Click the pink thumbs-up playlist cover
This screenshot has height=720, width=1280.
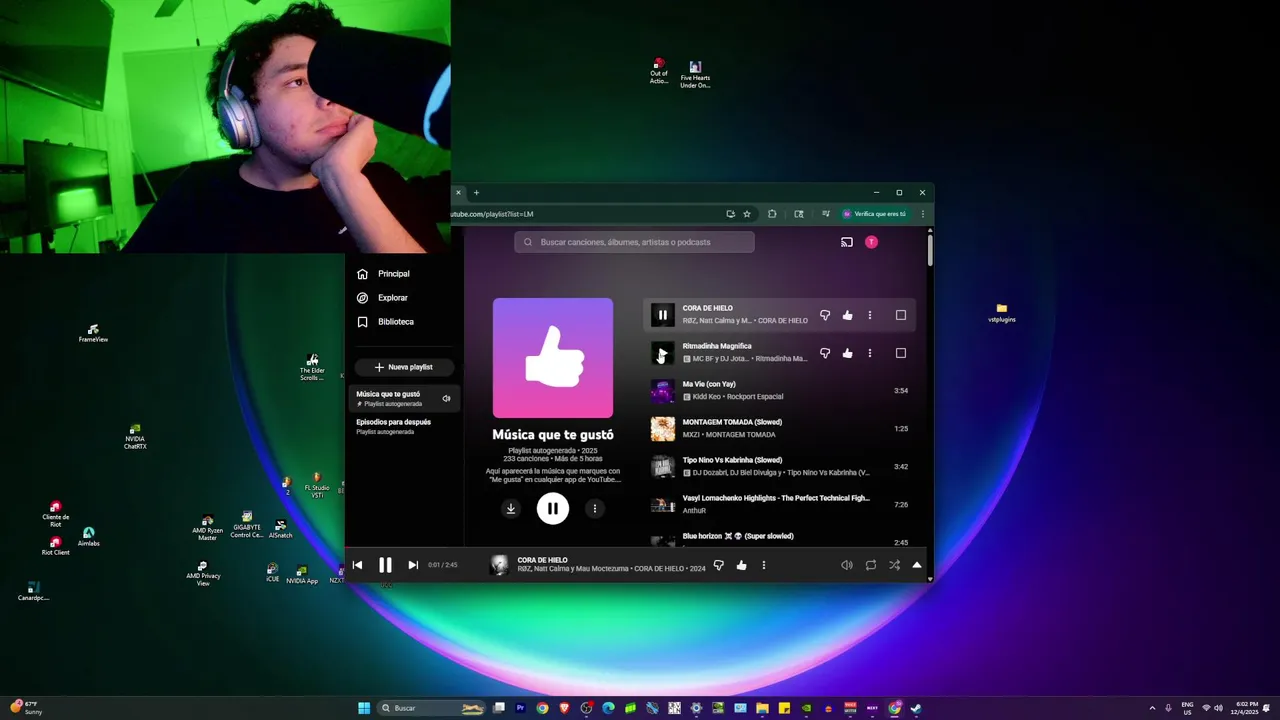(553, 358)
